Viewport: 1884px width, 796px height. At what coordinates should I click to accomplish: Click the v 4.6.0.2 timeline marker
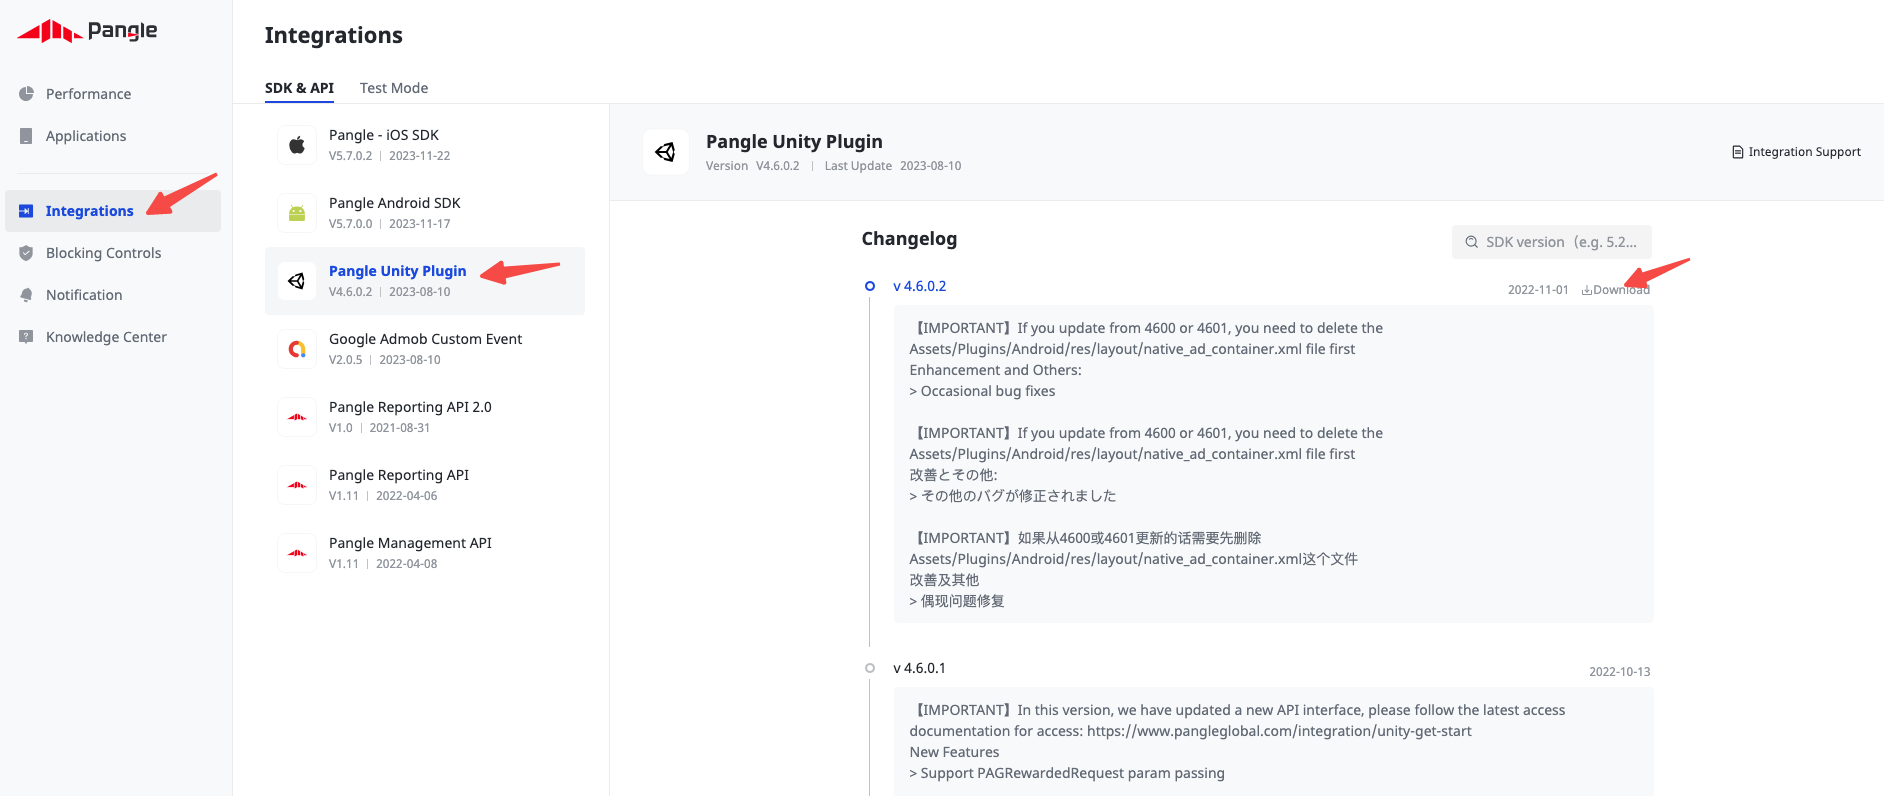[870, 286]
